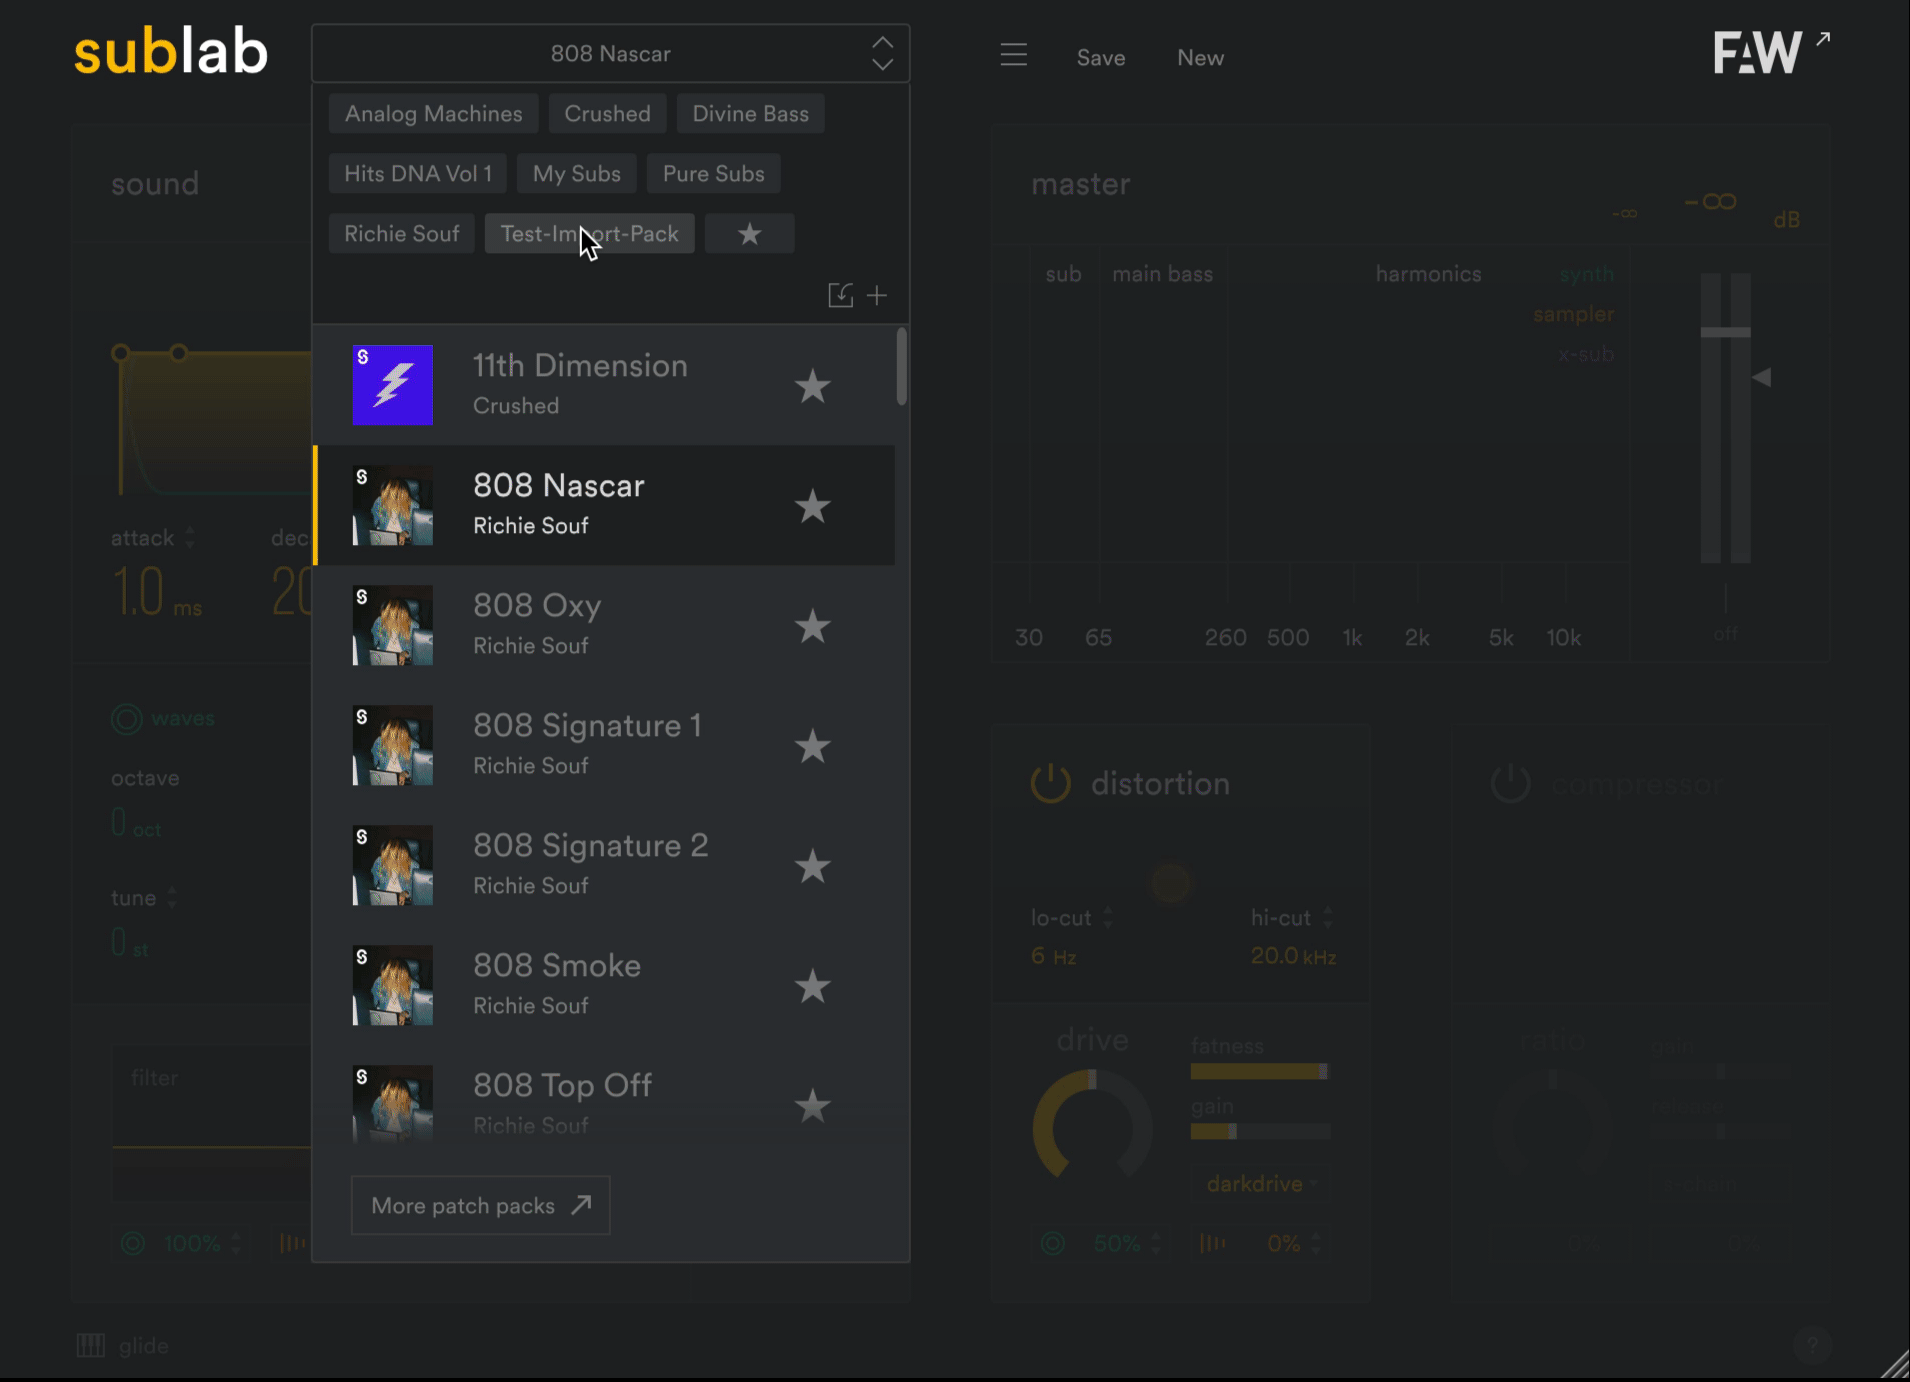Filter by Analog Machines pack
The width and height of the screenshot is (1910, 1382).
tap(433, 114)
